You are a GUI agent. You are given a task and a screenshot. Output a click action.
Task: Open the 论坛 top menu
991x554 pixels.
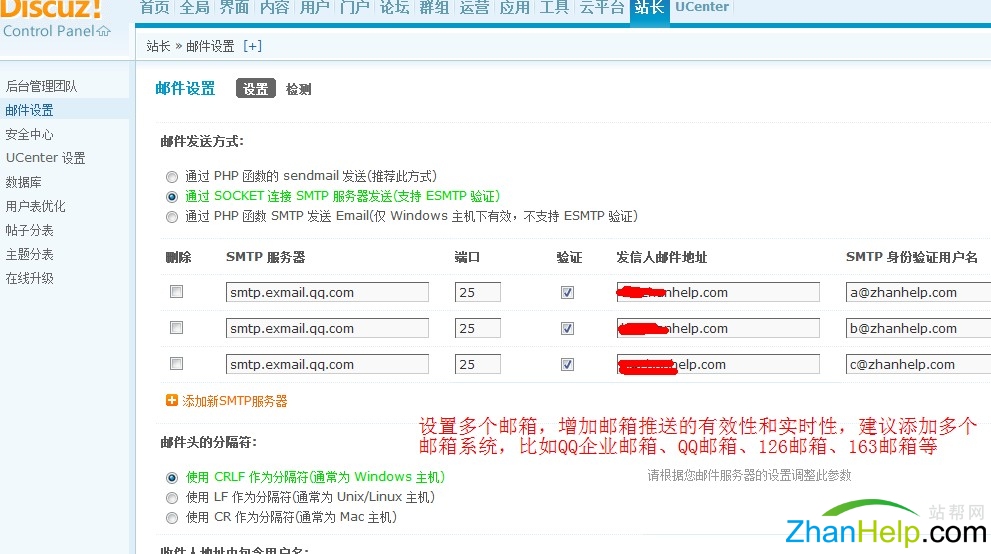coord(394,7)
